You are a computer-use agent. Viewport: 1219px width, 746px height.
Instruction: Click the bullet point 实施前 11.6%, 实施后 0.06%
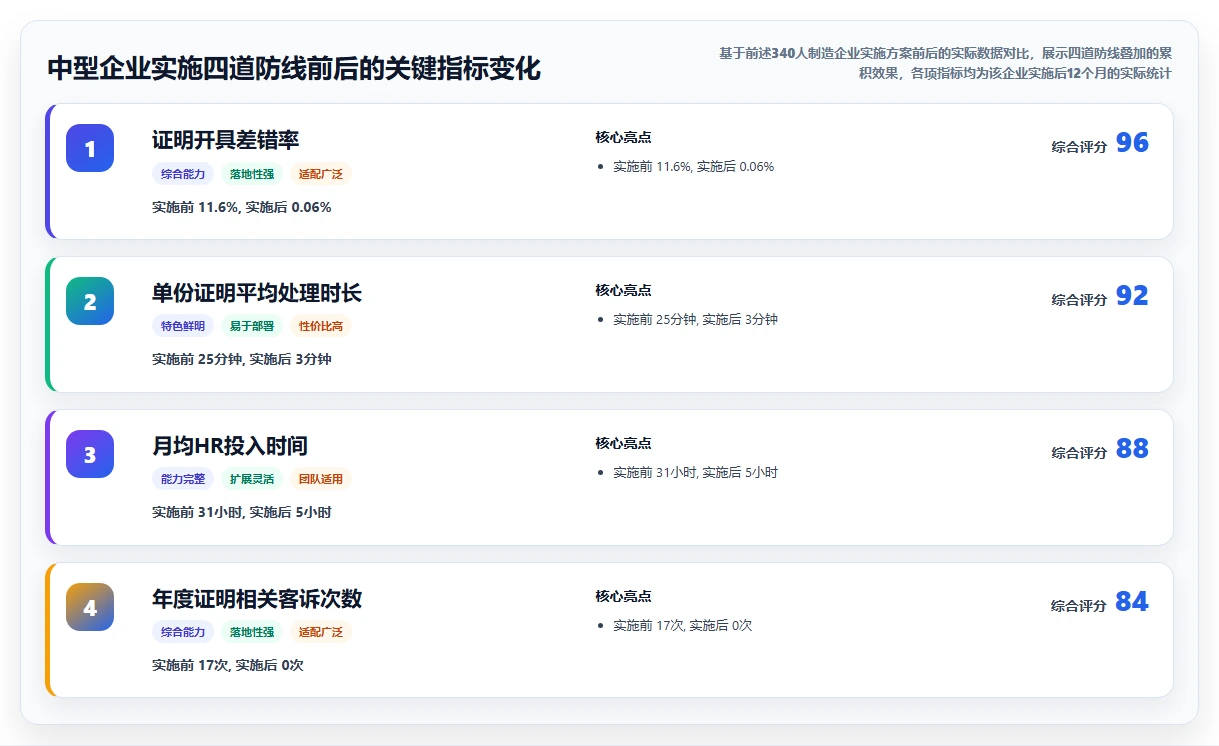[x=693, y=167]
